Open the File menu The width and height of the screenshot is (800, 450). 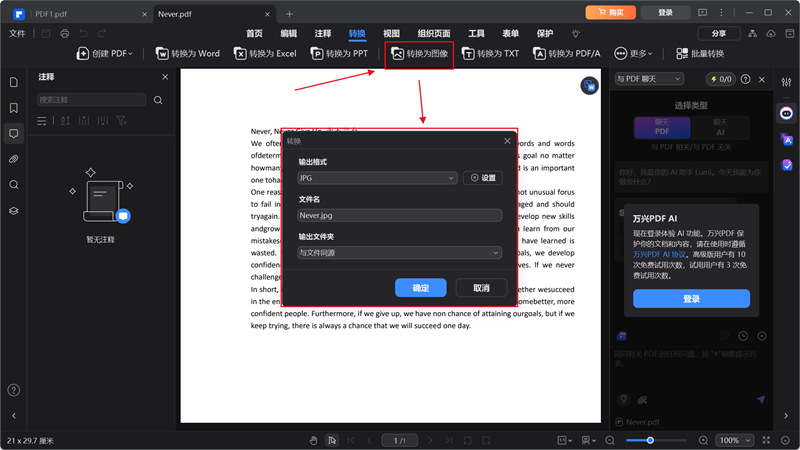[17, 34]
